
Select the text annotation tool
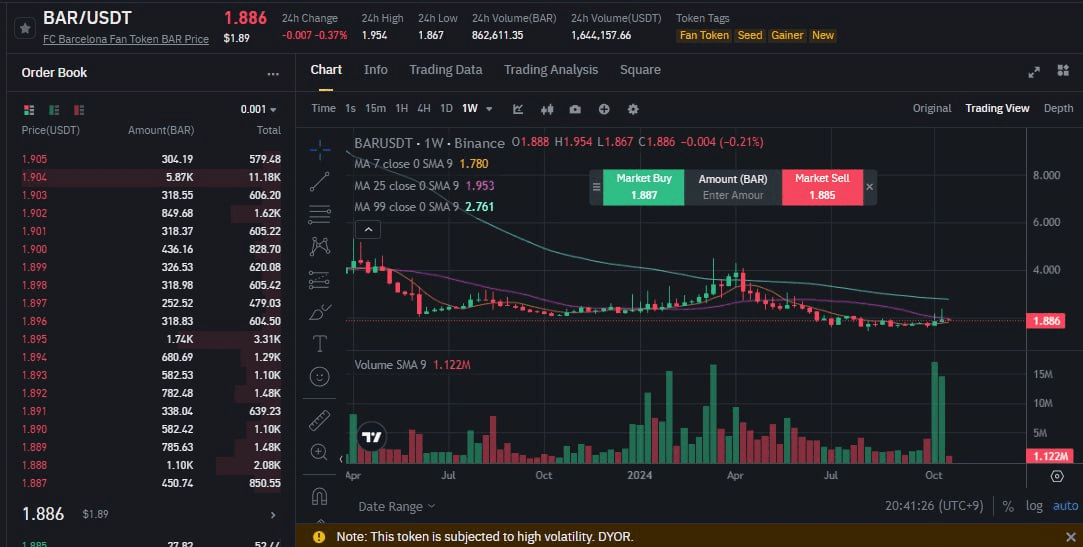pyautogui.click(x=320, y=343)
